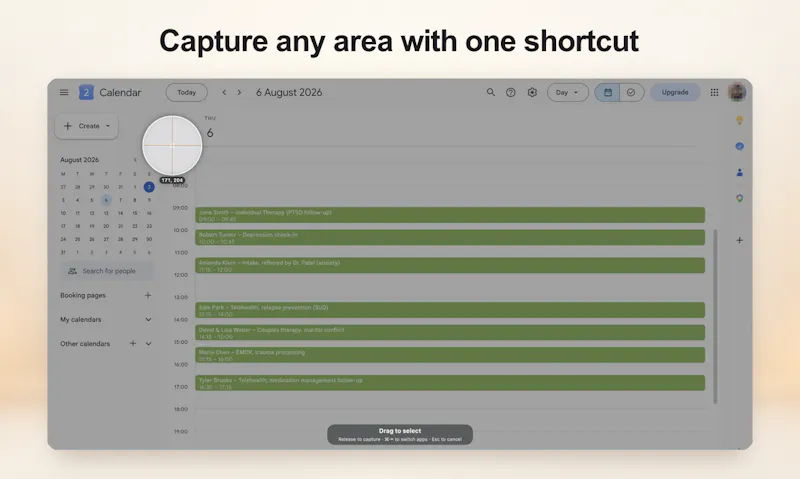The image size is (800, 479).
Task: Select August 31 in mini calendar
Action: (63, 252)
